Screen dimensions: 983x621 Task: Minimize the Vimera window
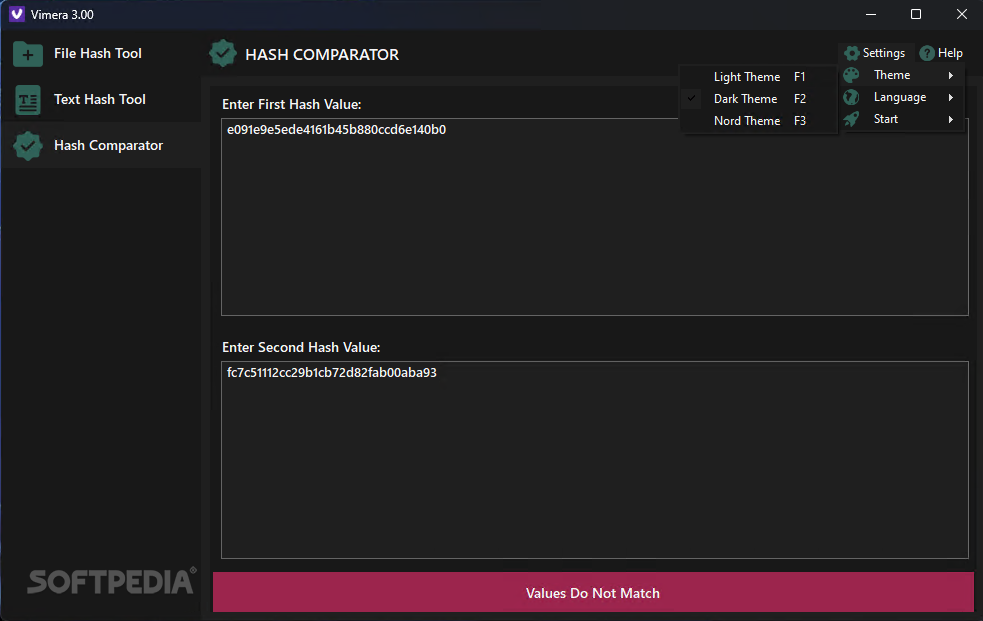[x=871, y=14]
